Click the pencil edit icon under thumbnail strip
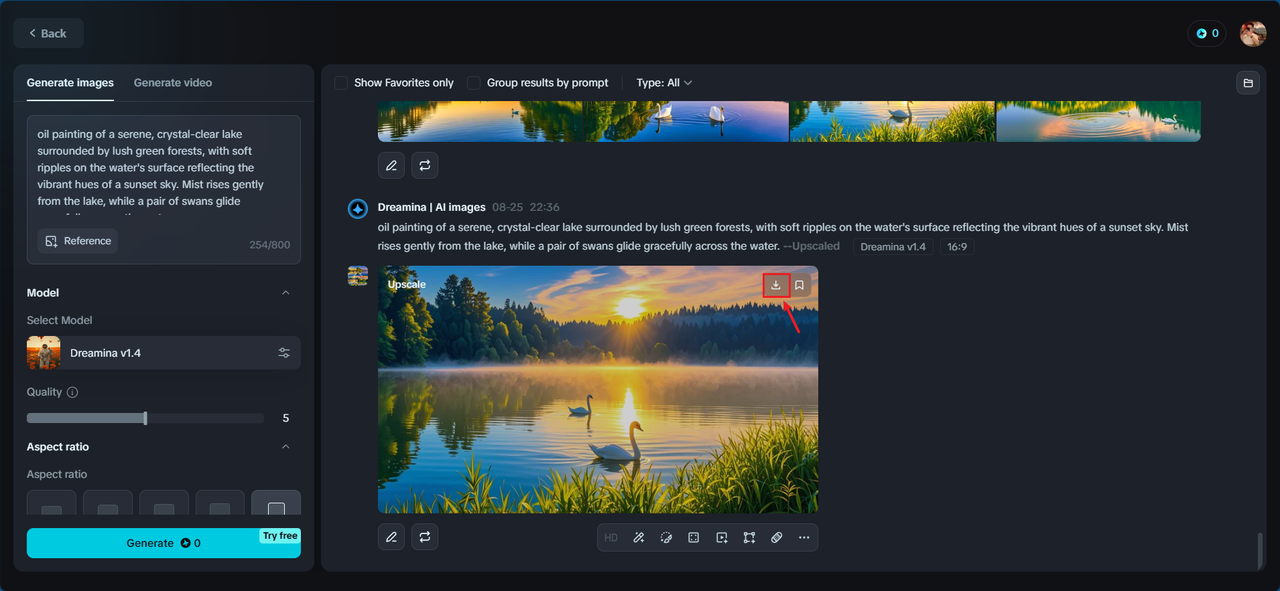The height and width of the screenshot is (591, 1280). [x=391, y=165]
